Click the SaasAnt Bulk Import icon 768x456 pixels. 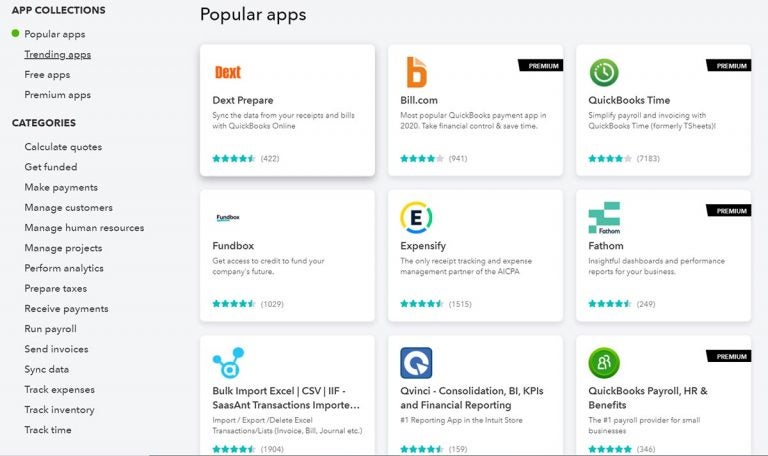[x=228, y=362]
